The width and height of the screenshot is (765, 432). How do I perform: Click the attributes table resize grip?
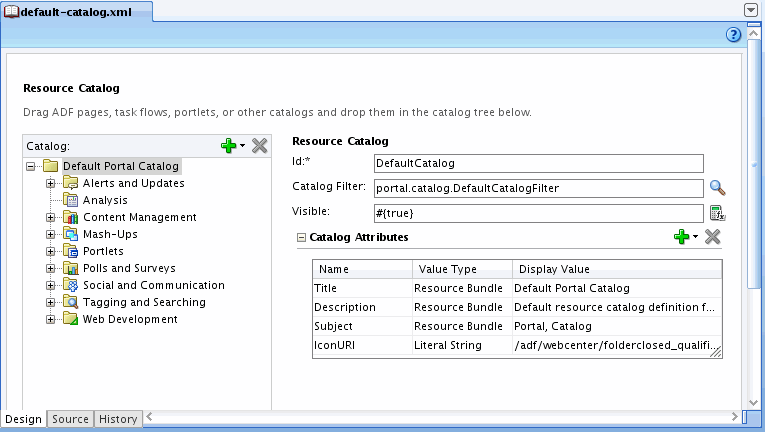[716, 352]
